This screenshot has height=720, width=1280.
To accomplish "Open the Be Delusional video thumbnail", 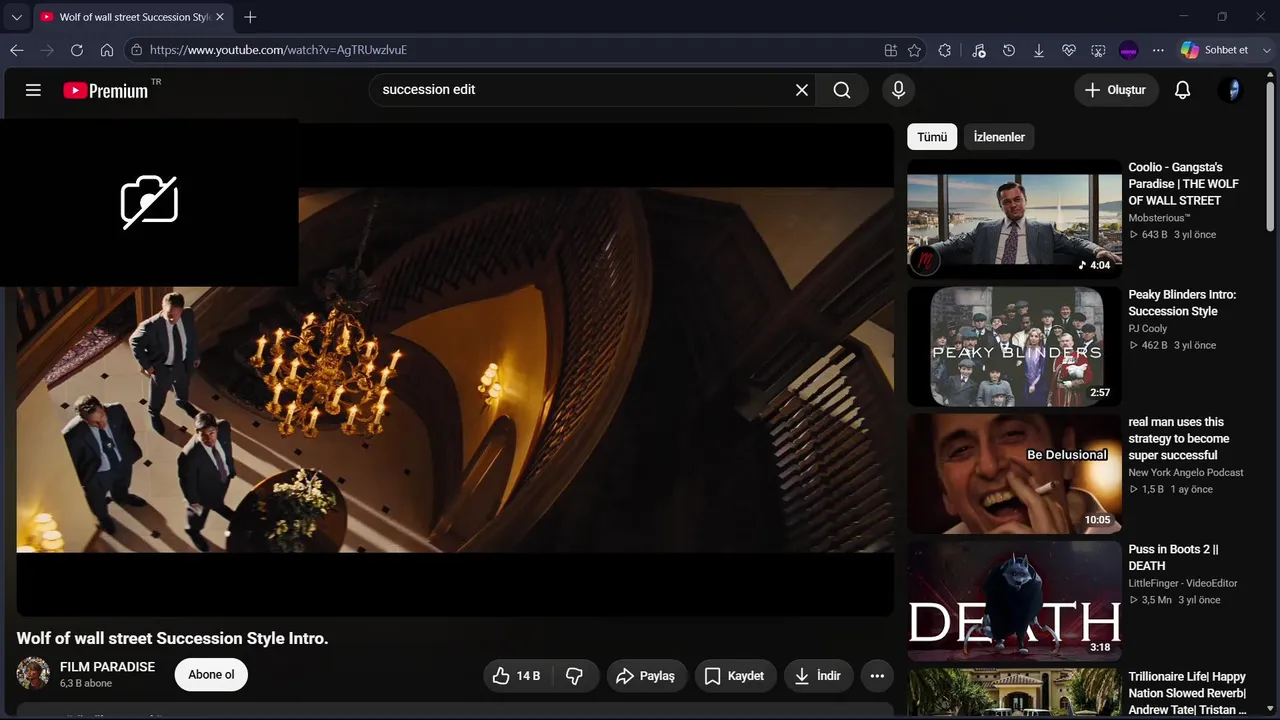I will (1014, 474).
